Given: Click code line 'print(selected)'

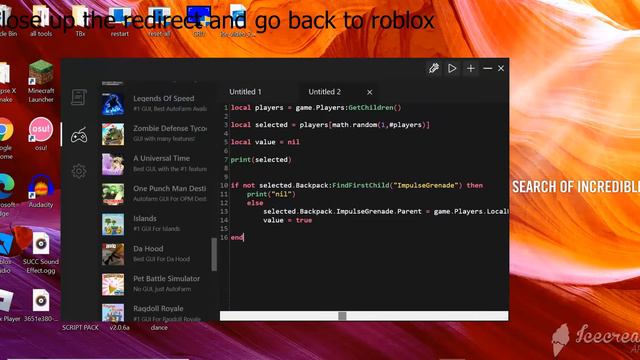Looking at the screenshot, I should coord(261,160).
